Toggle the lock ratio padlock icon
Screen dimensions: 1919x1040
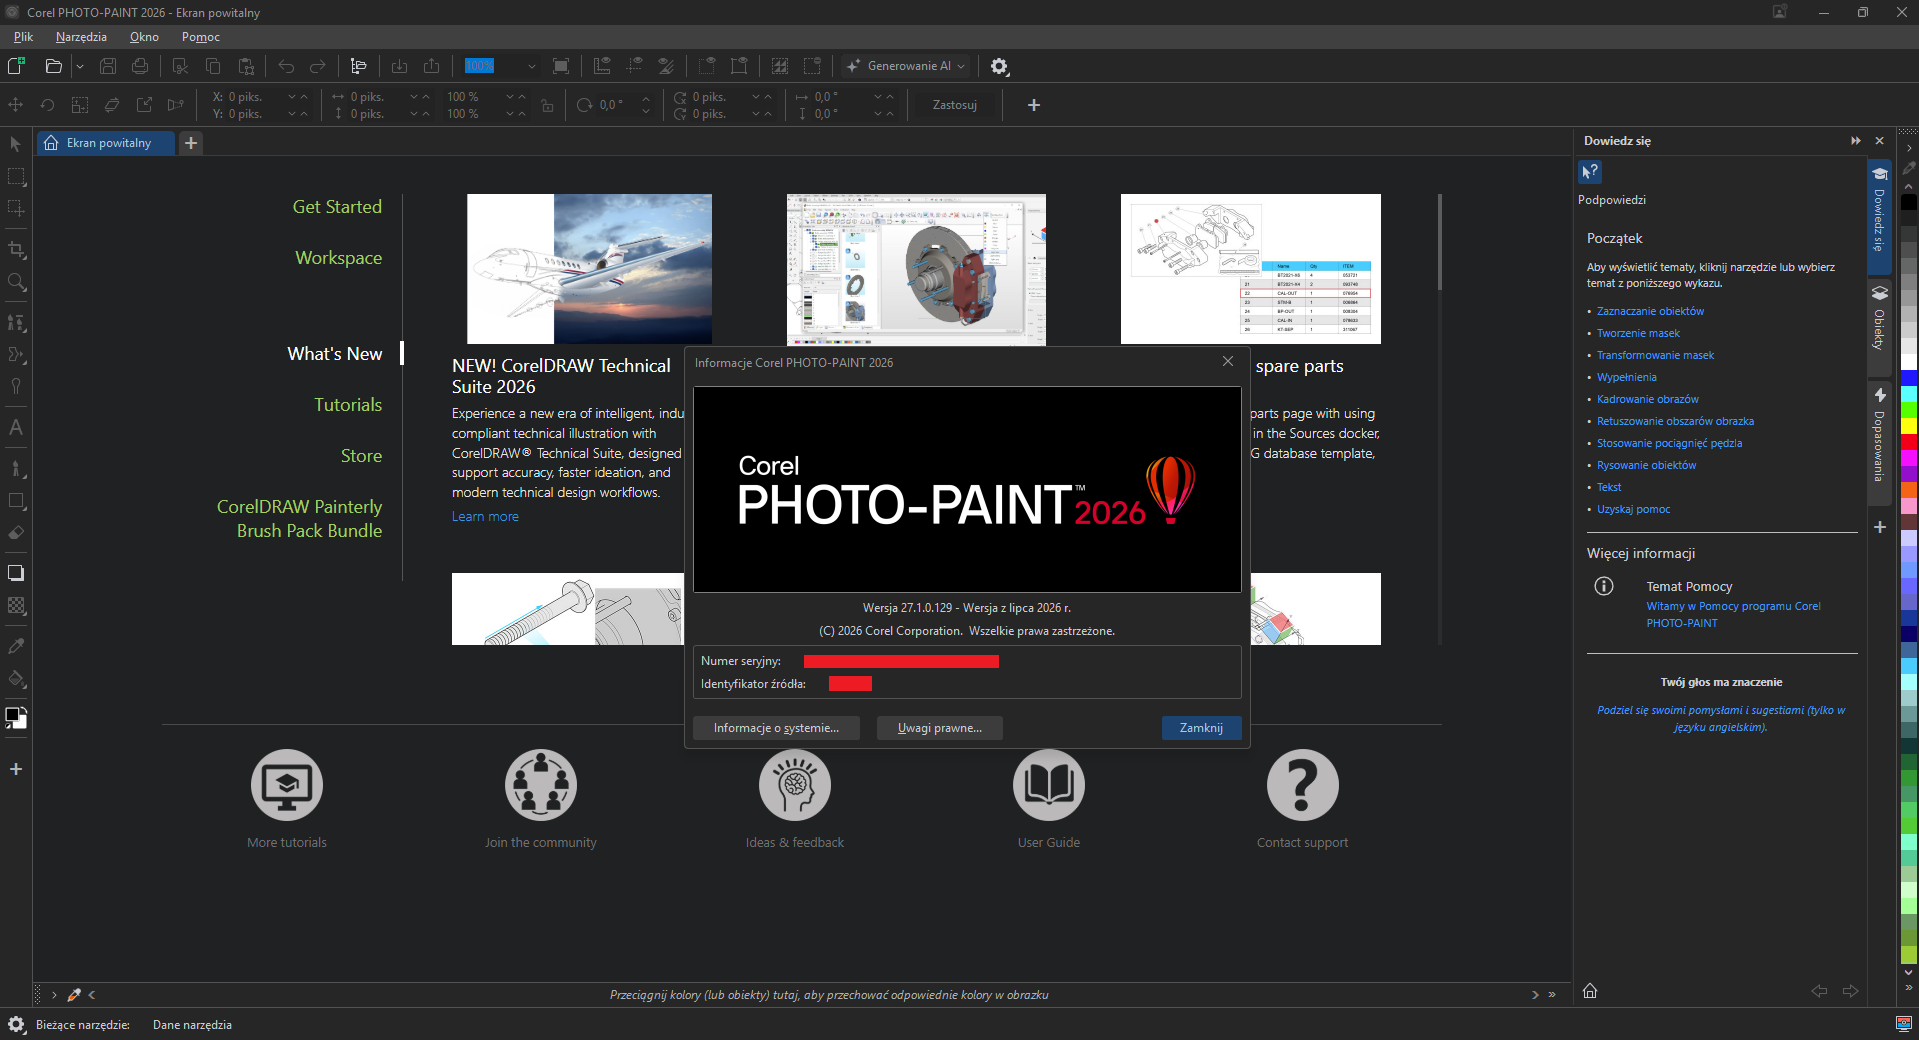click(x=547, y=105)
